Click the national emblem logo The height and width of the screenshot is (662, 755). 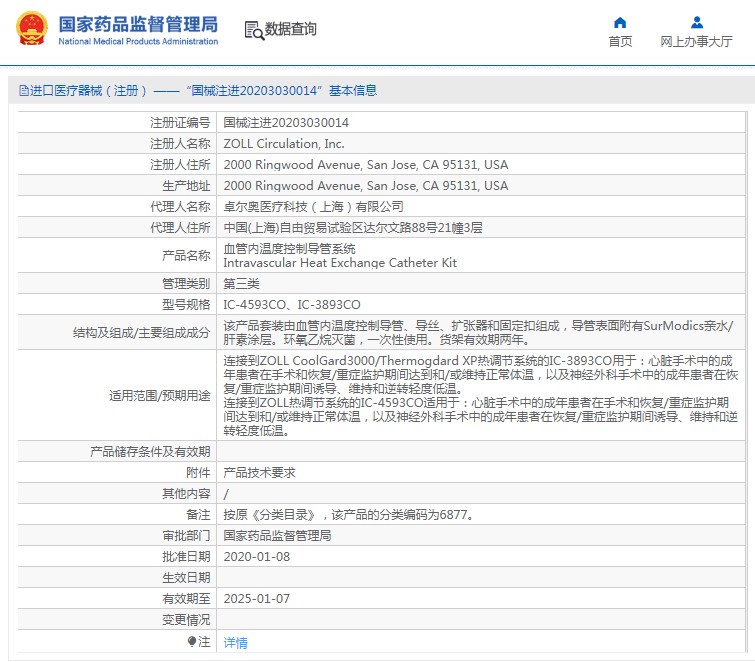tap(32, 28)
